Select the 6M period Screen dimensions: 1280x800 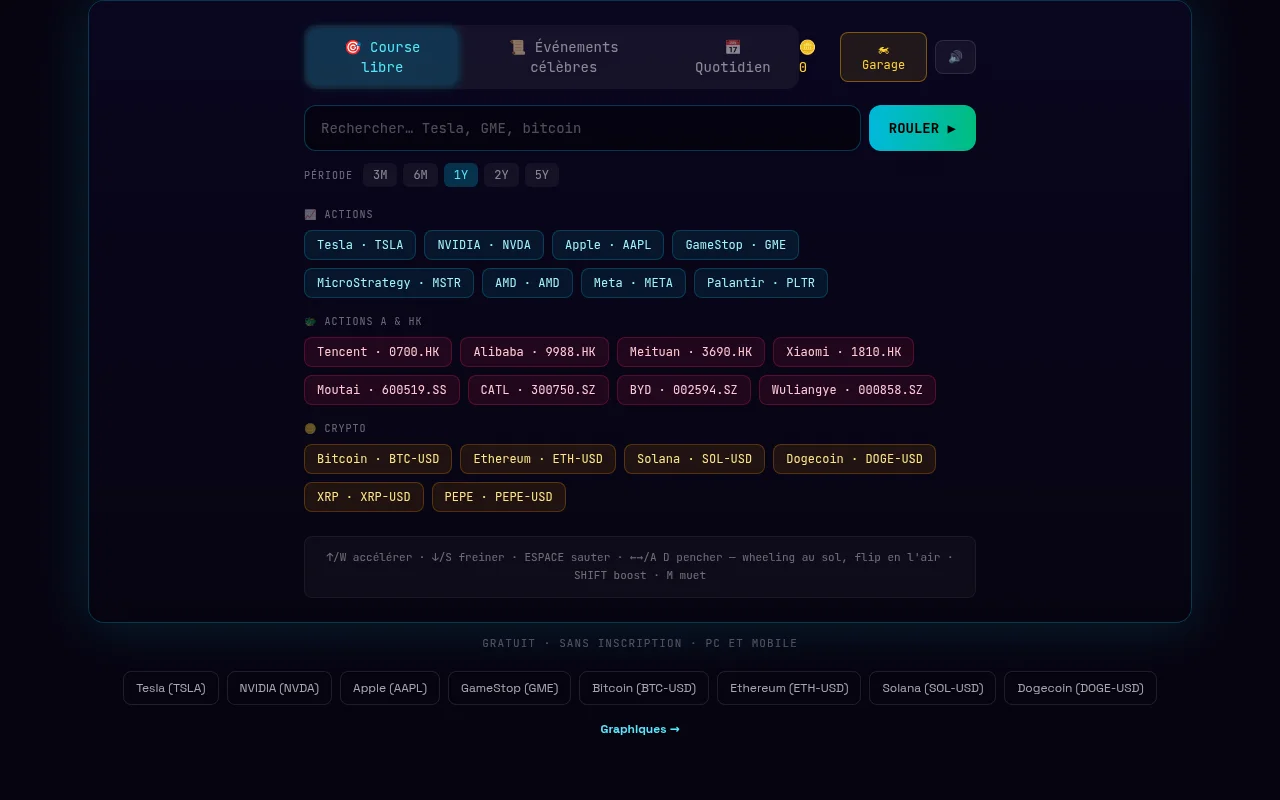420,175
